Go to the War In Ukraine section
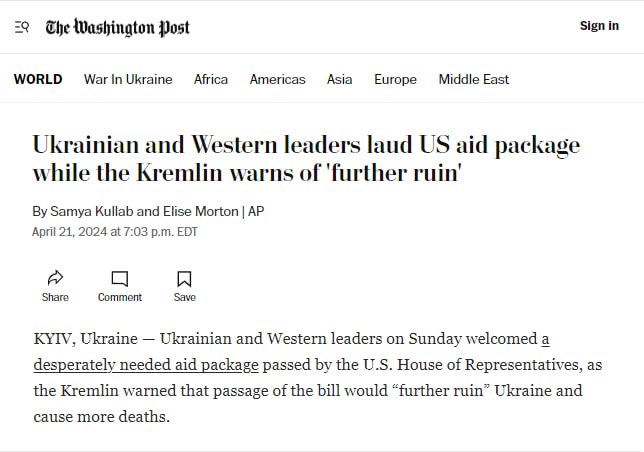 click(x=128, y=79)
